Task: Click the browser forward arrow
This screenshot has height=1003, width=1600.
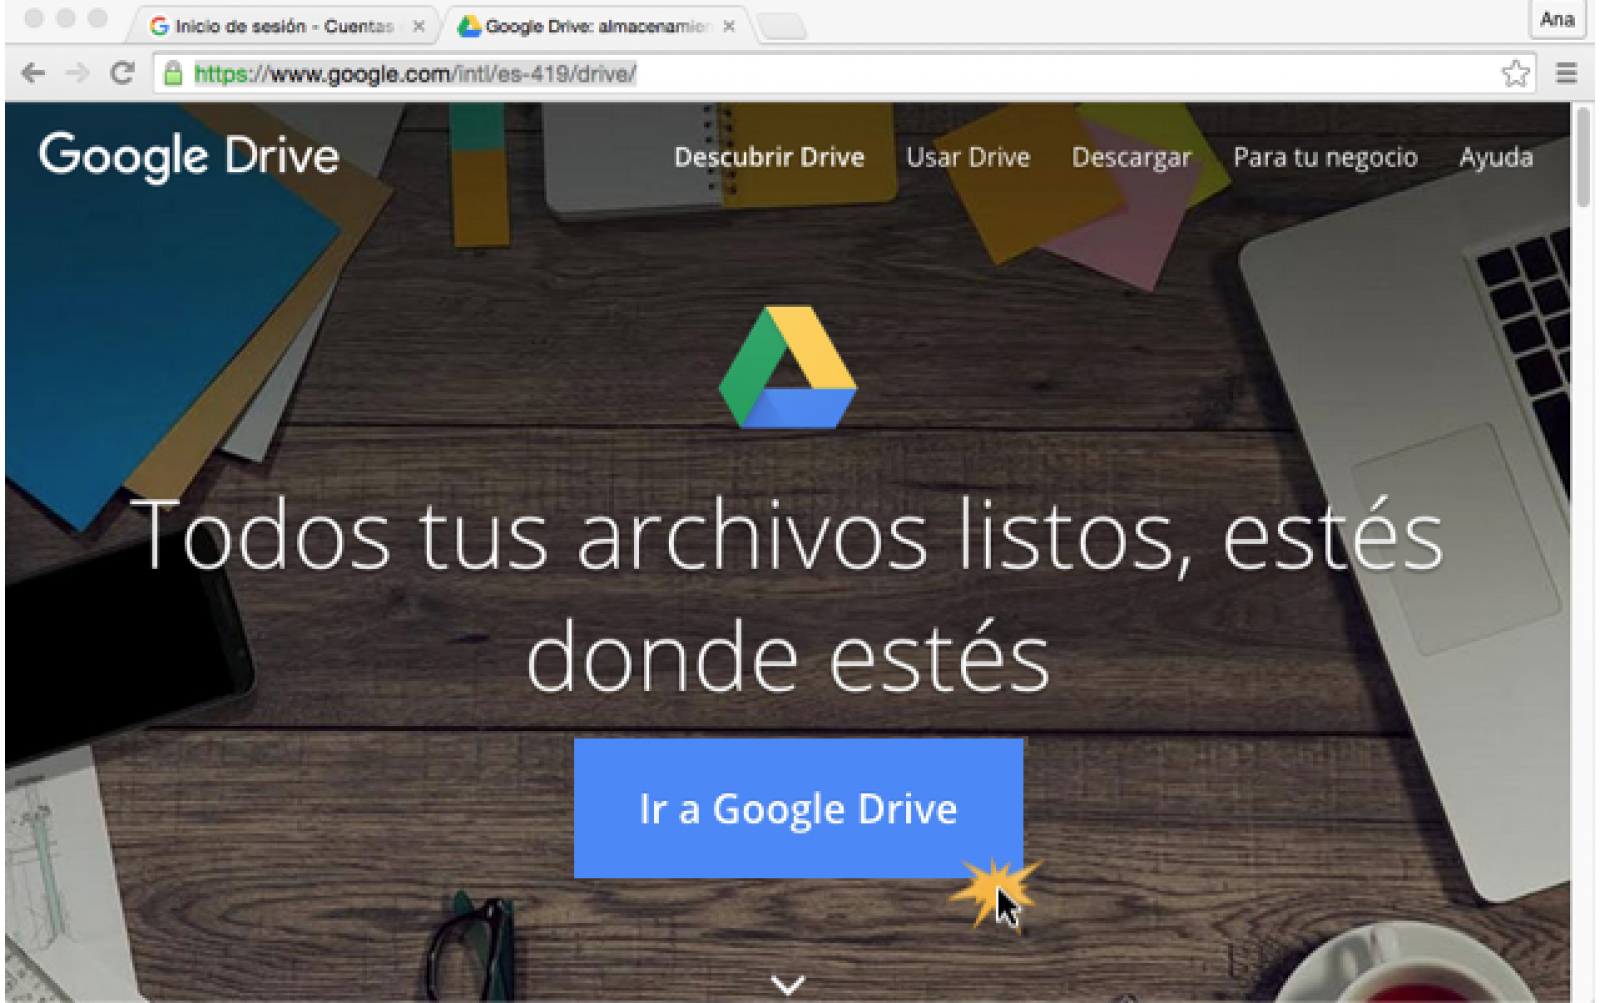Action: (x=78, y=73)
